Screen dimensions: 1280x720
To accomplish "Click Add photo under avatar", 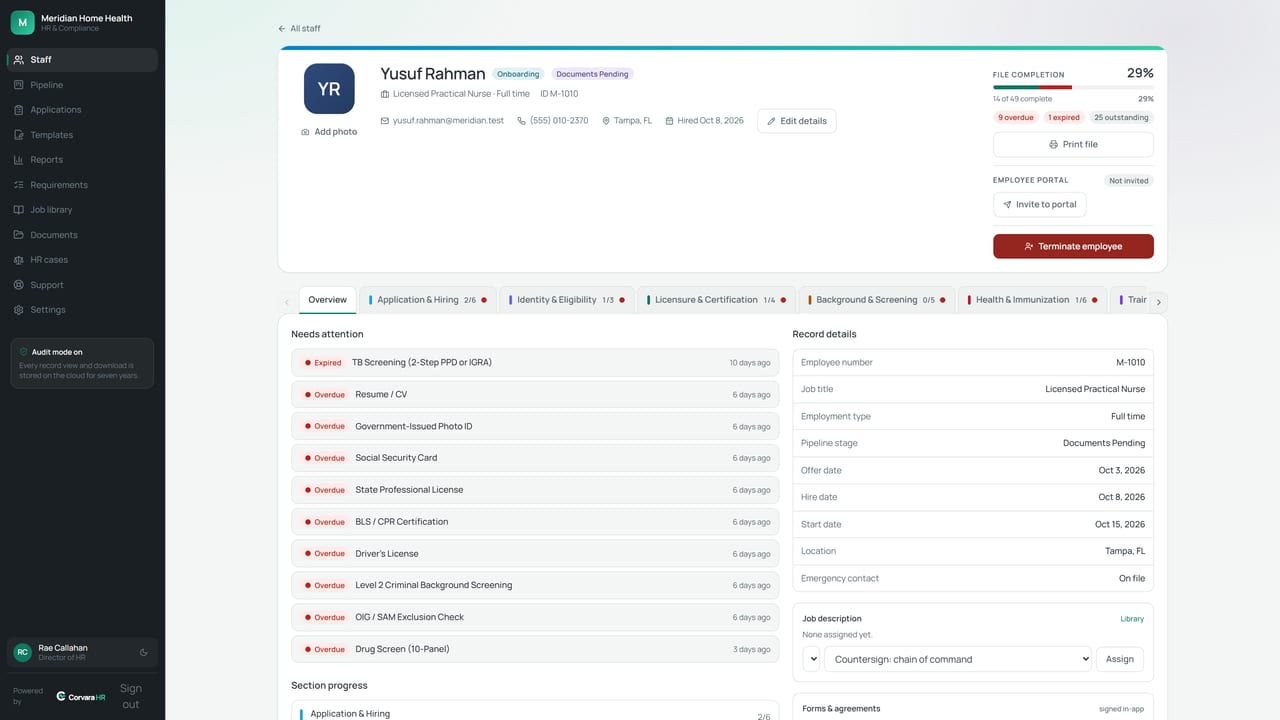I will (329, 132).
